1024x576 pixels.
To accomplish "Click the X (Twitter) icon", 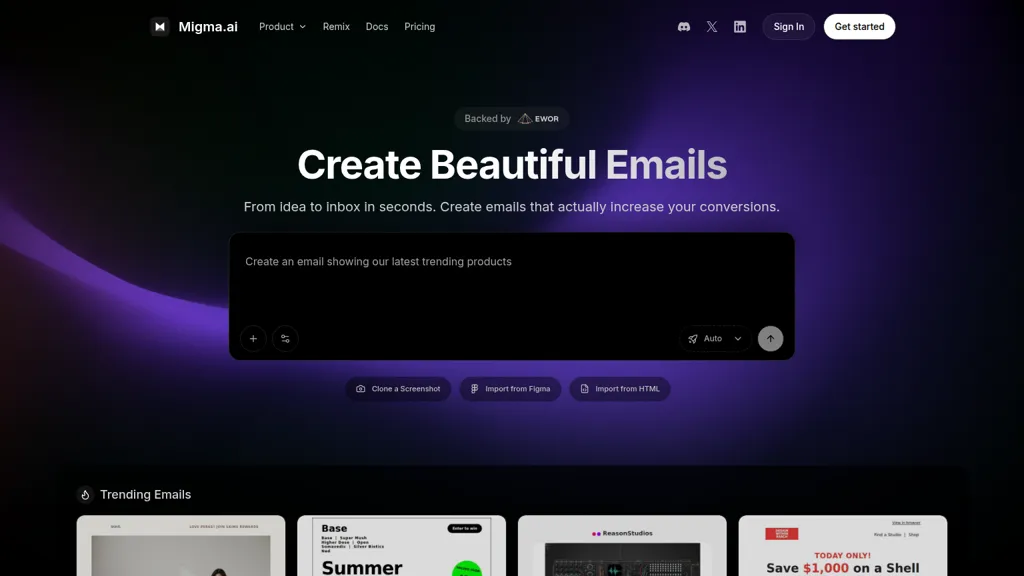I will point(711,26).
